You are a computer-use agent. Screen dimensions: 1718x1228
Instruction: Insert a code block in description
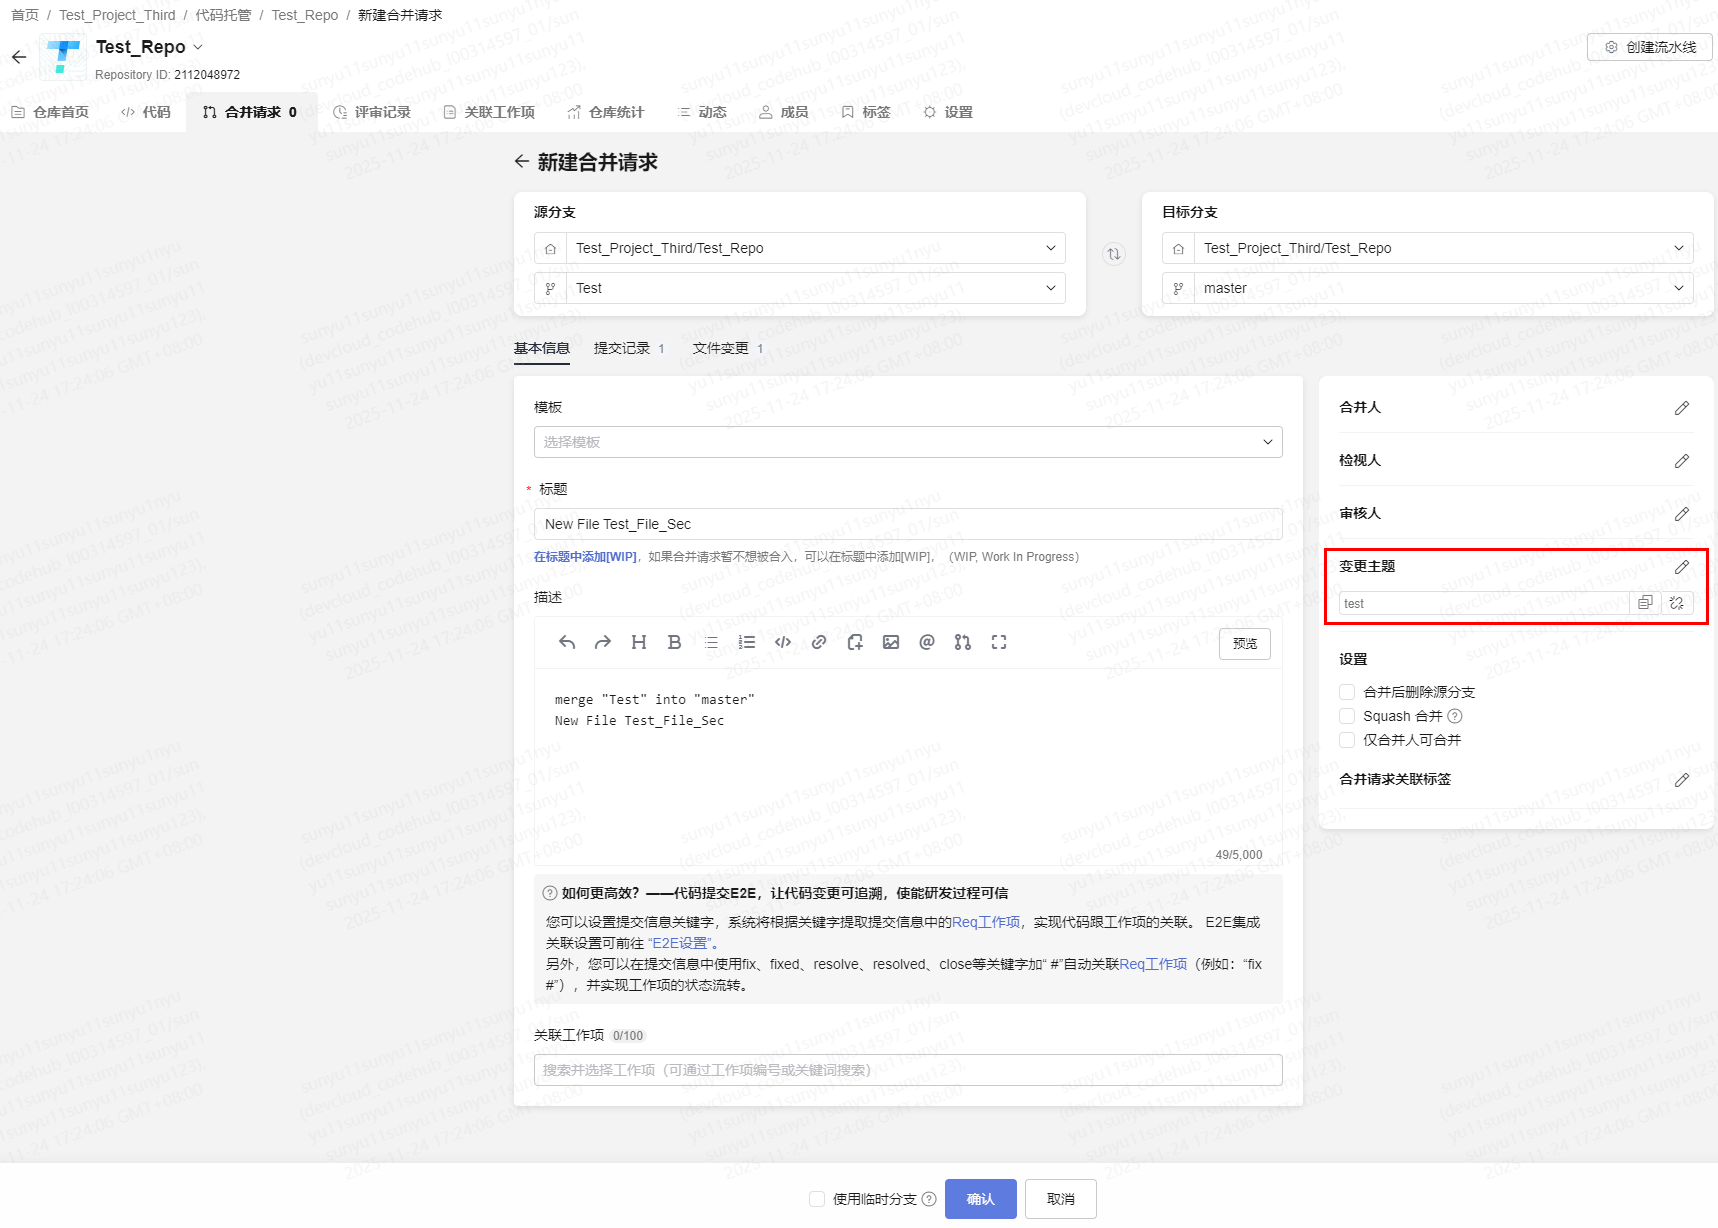[x=783, y=643]
